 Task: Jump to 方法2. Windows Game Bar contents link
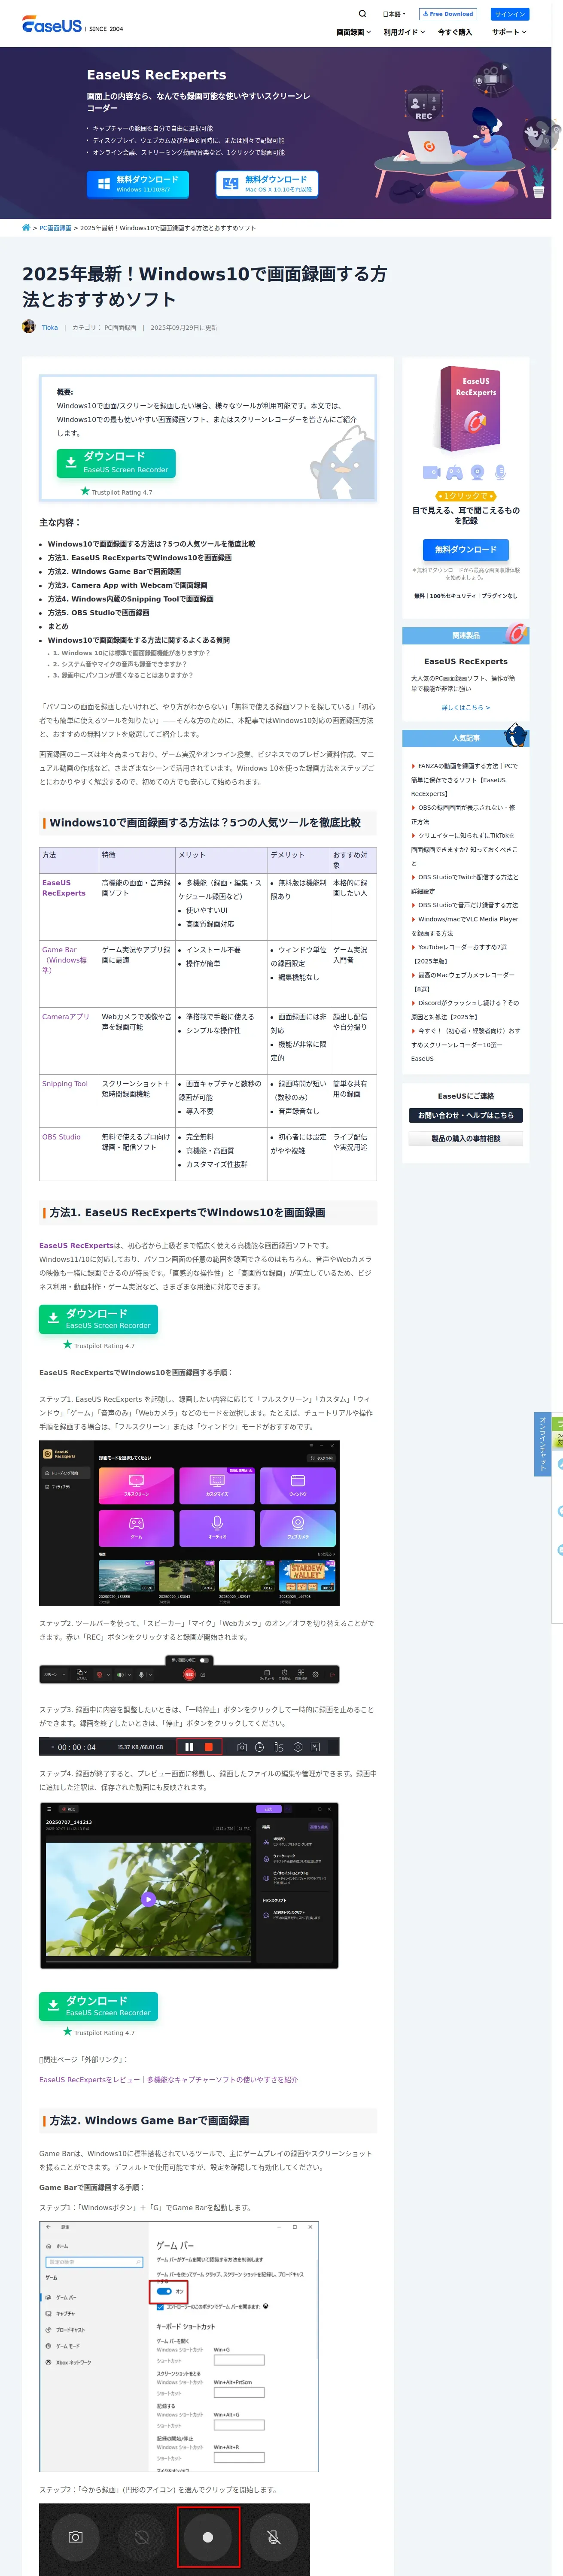click(x=114, y=571)
